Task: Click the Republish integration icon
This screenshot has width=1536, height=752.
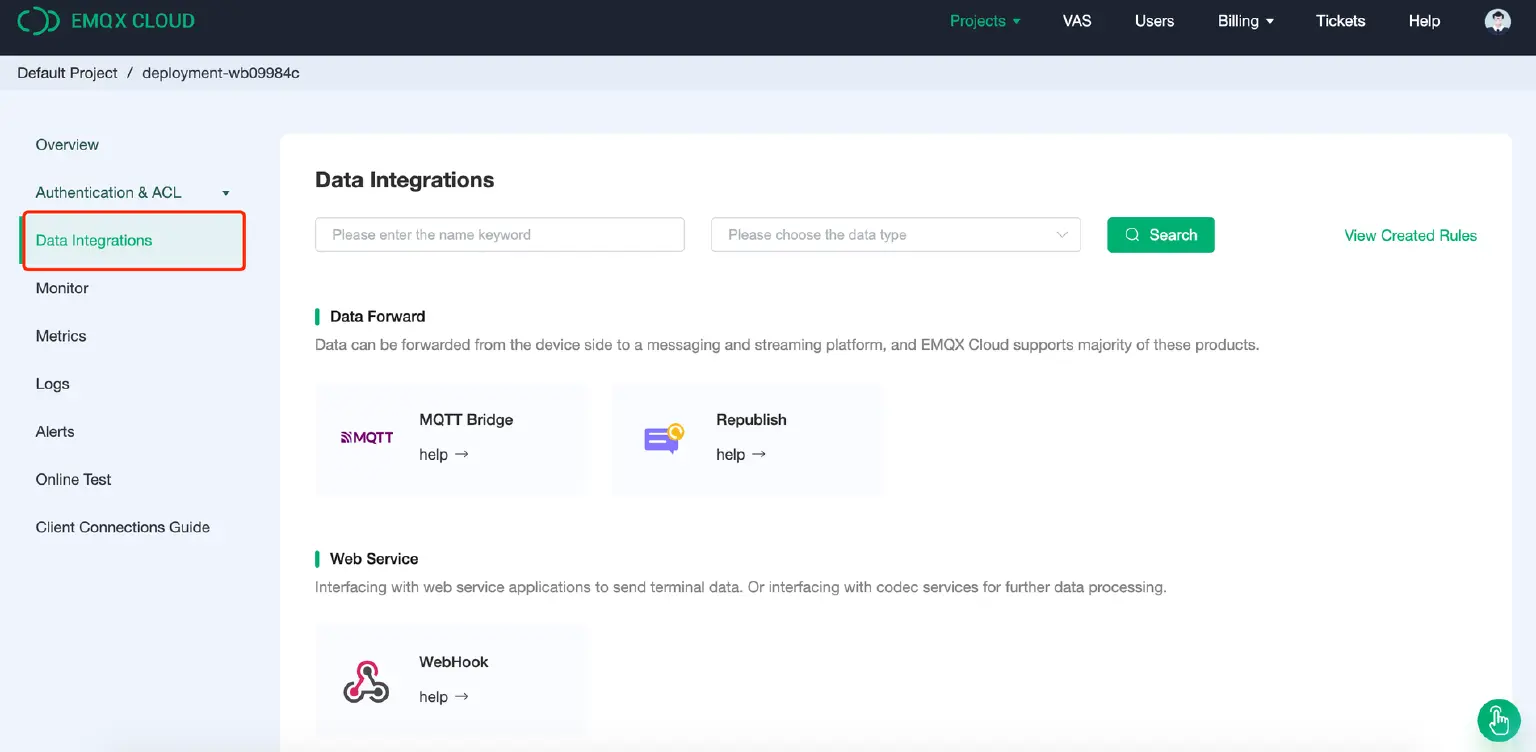Action: coord(661,437)
